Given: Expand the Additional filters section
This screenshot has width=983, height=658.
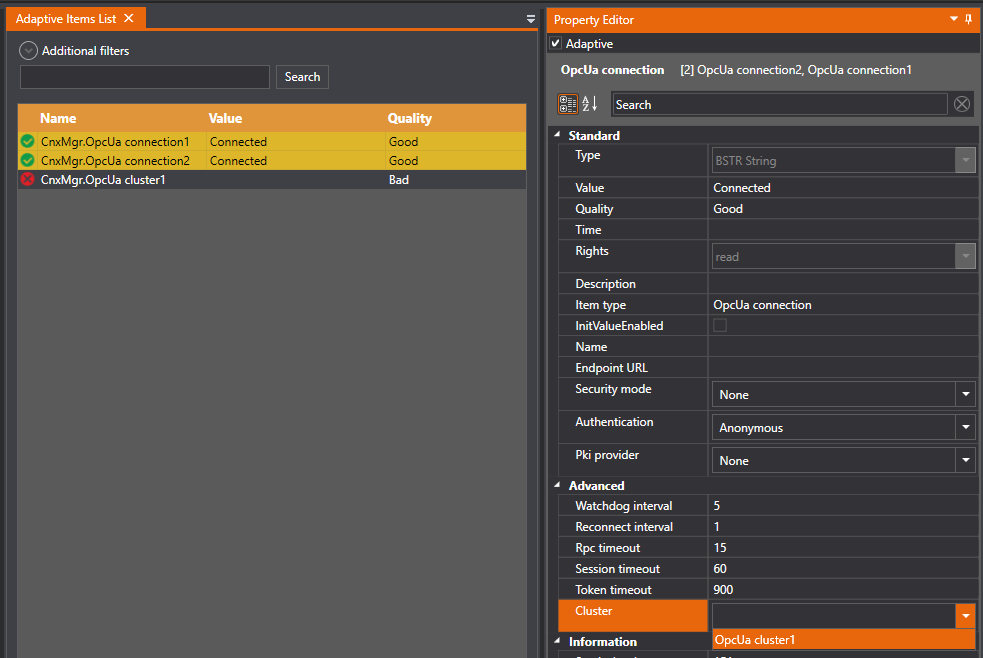Looking at the screenshot, I should pos(29,50).
